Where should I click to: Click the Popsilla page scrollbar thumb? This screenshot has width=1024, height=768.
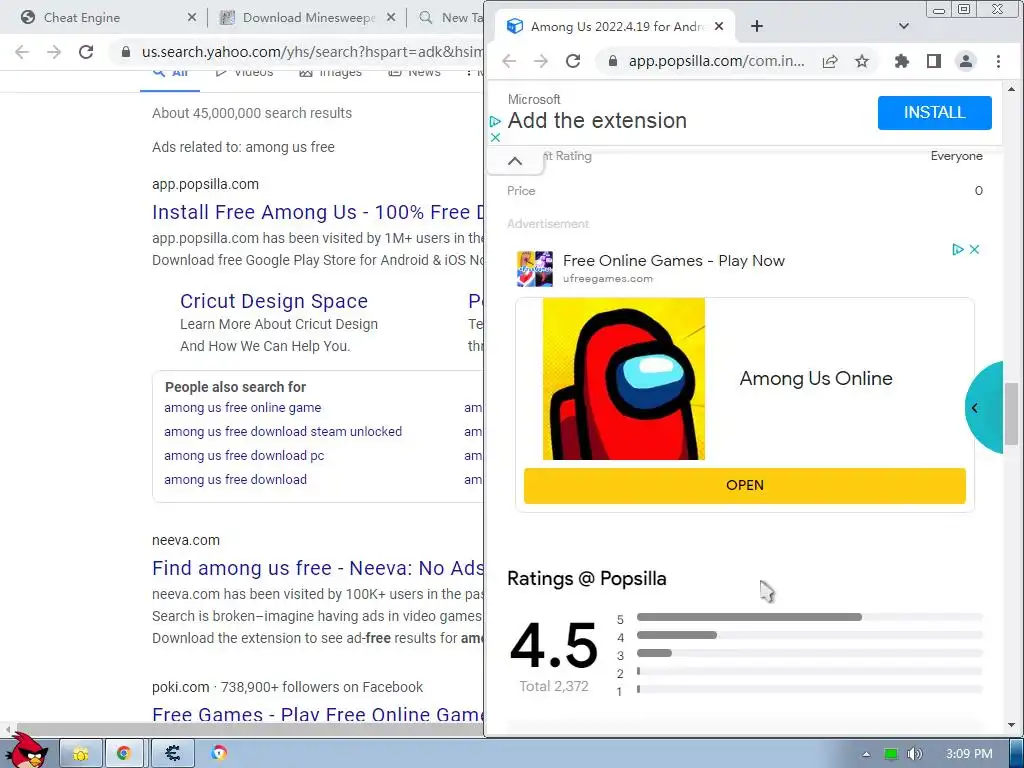(x=1011, y=414)
